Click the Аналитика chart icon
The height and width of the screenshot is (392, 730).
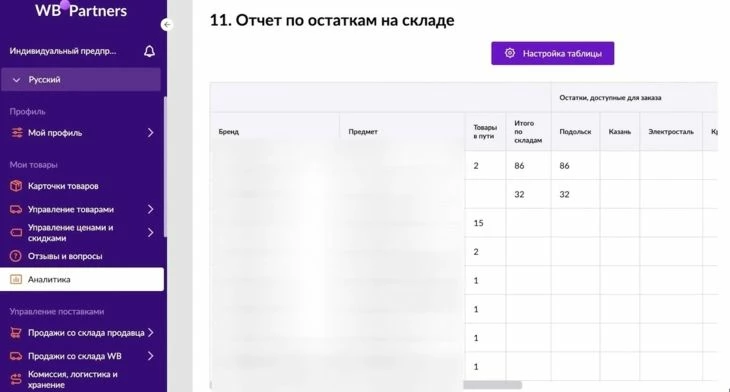pos(16,279)
